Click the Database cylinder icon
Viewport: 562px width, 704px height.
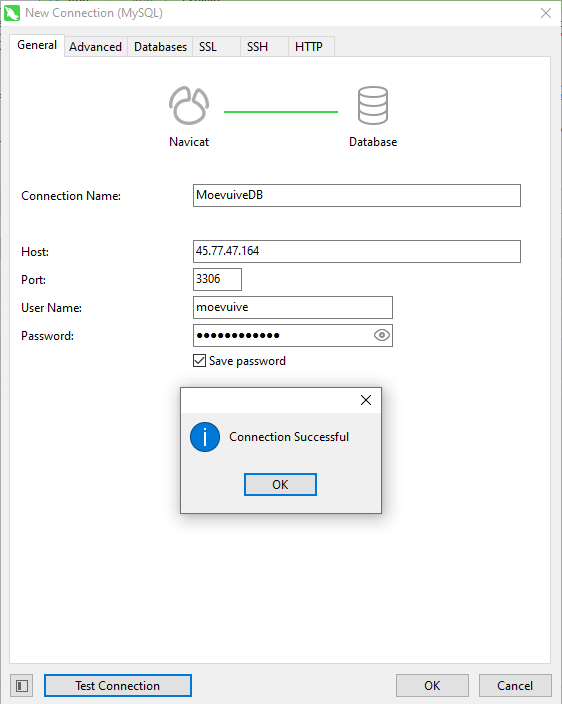[x=373, y=106]
